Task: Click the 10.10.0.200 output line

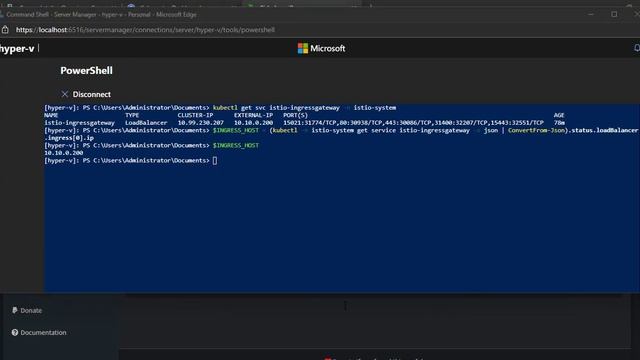Action: coord(64,153)
